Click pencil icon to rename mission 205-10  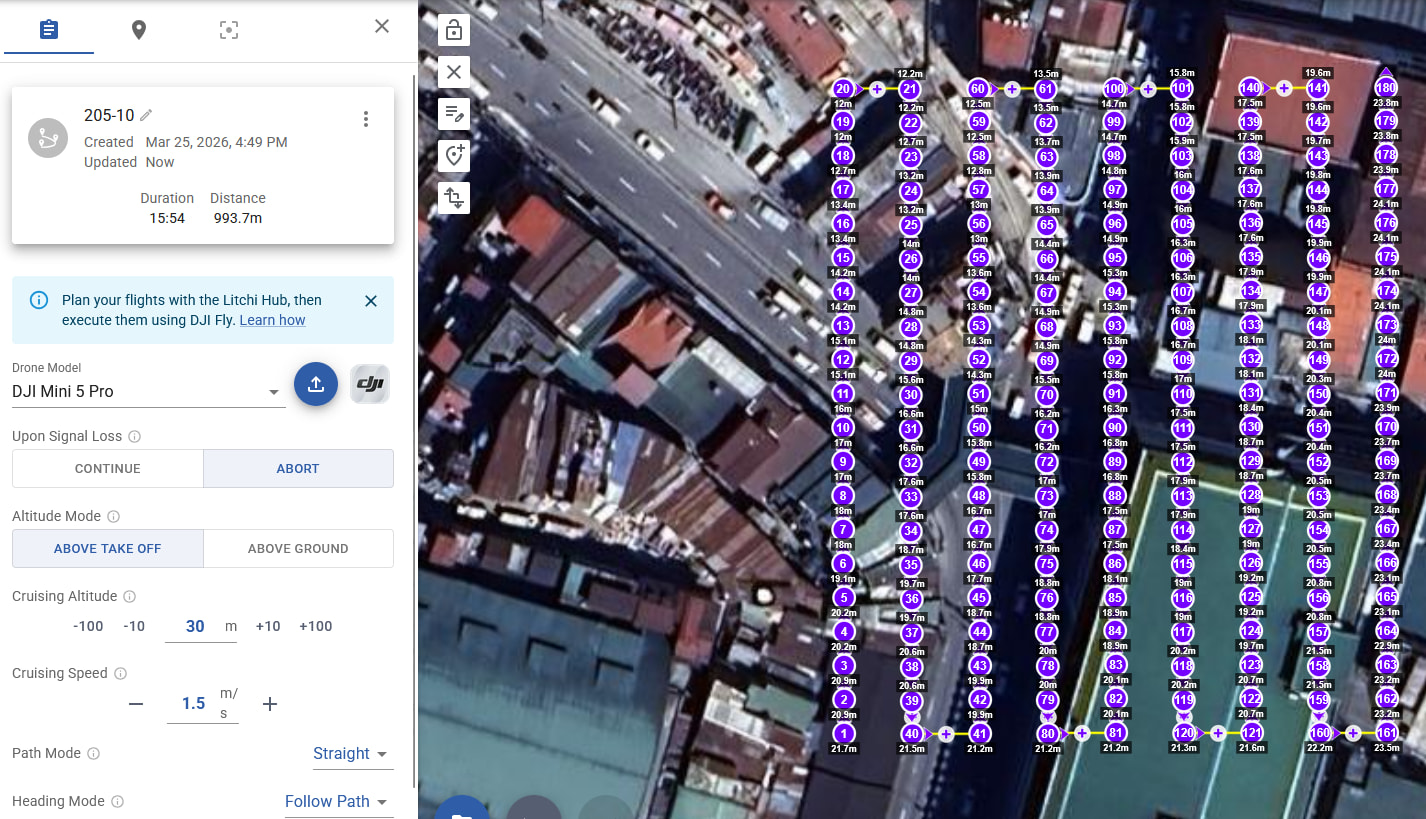[146, 115]
